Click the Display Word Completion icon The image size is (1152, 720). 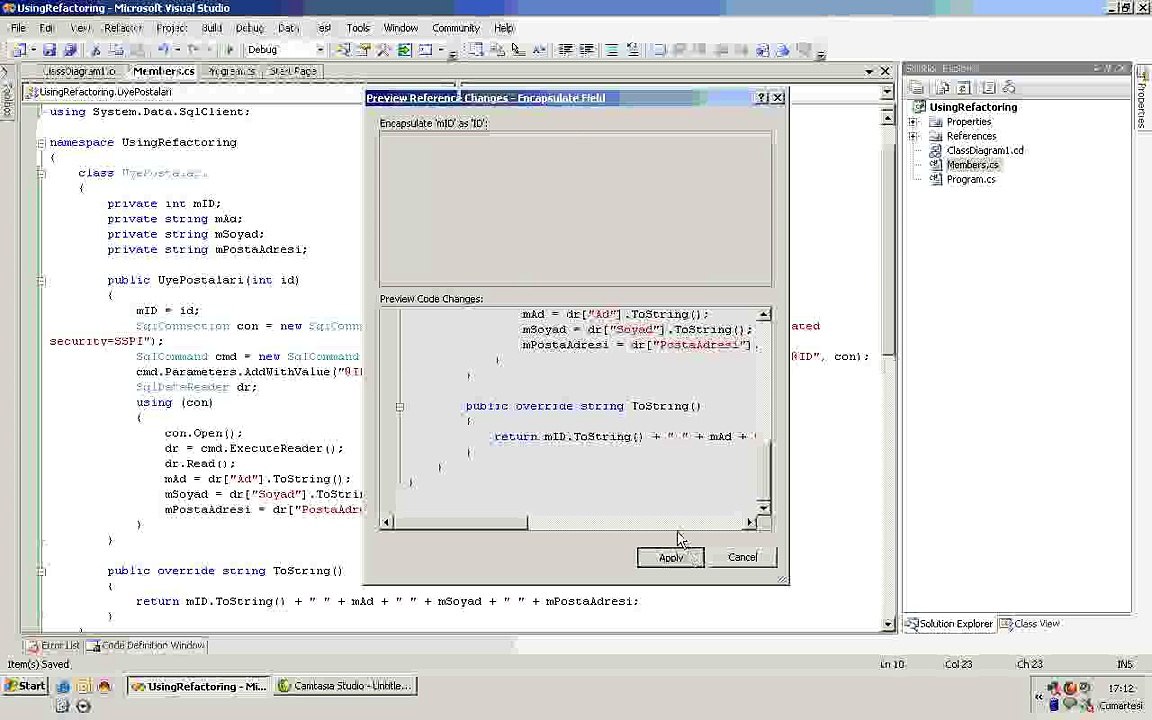[539, 50]
